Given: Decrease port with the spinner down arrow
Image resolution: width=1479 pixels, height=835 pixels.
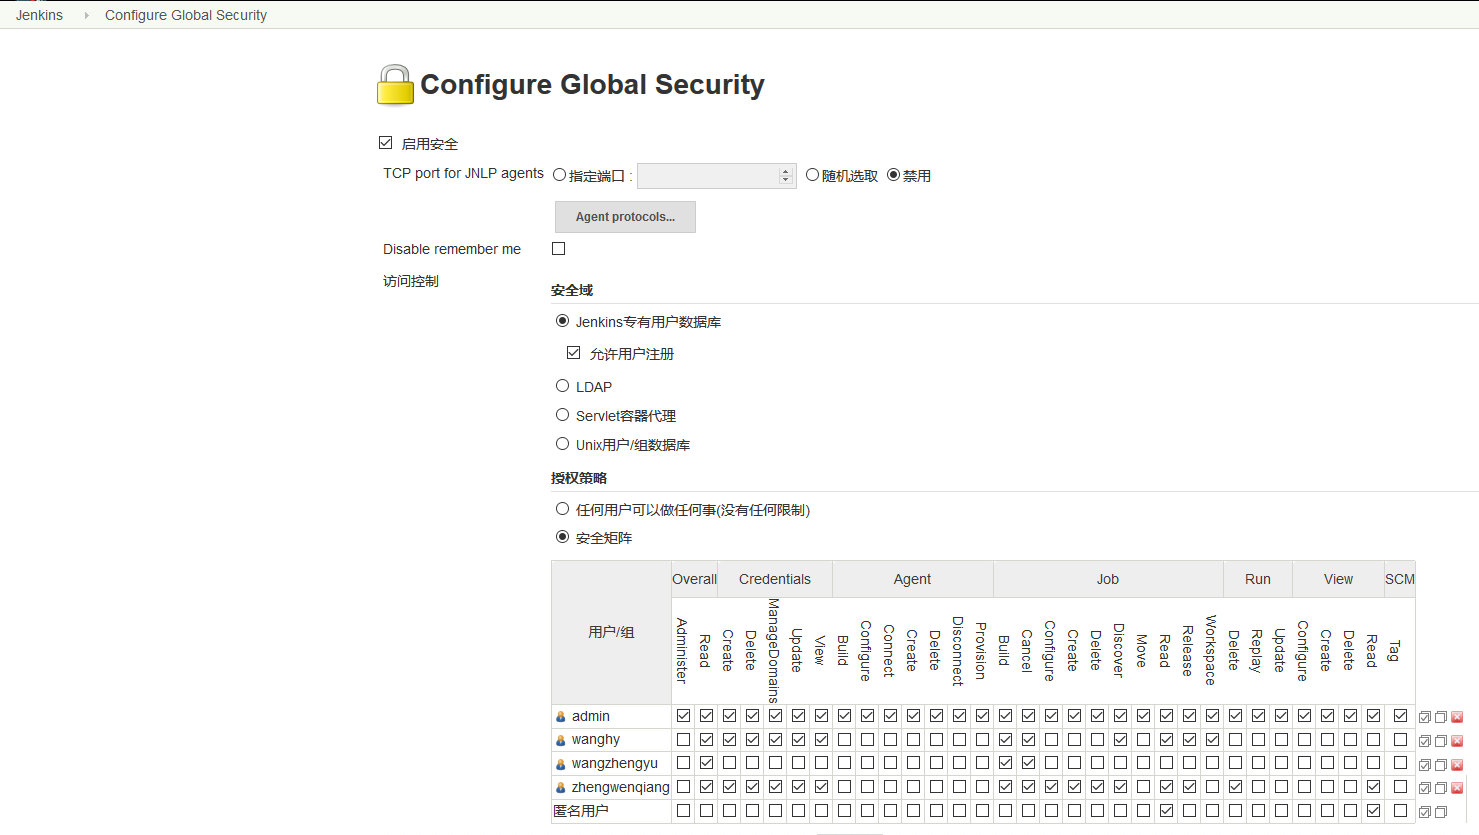Looking at the screenshot, I should click(785, 180).
